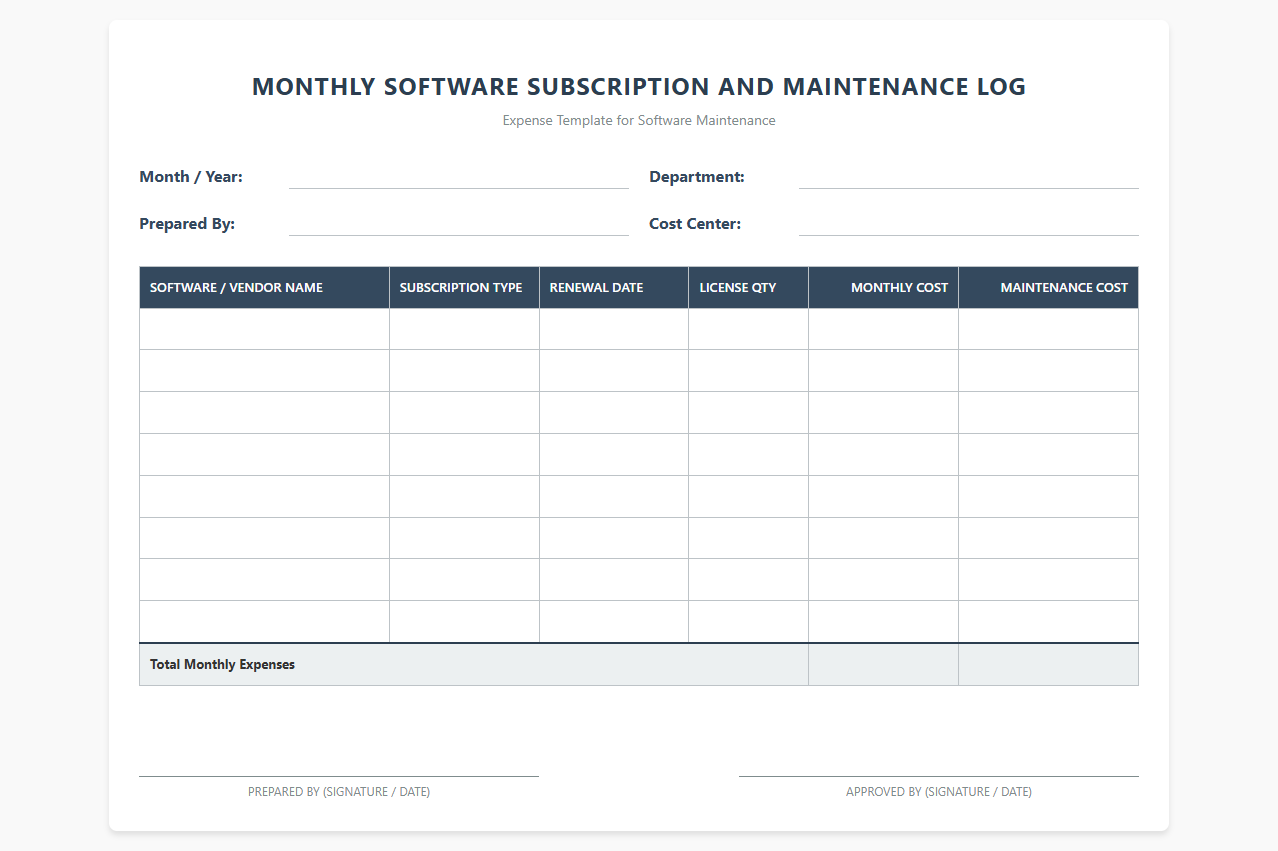1278x851 pixels.
Task: Click the Monthly Cost column header
Action: click(x=883, y=287)
